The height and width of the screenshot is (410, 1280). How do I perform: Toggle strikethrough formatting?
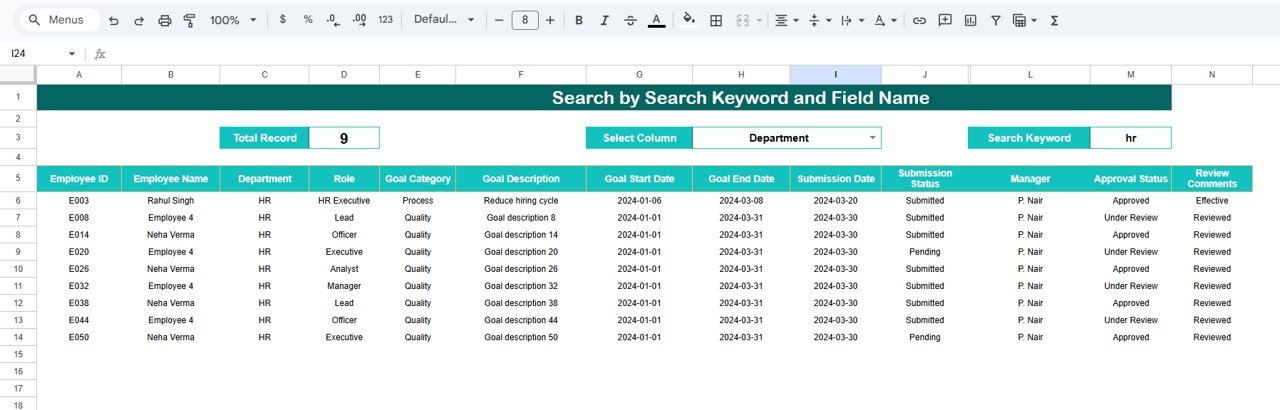point(630,20)
